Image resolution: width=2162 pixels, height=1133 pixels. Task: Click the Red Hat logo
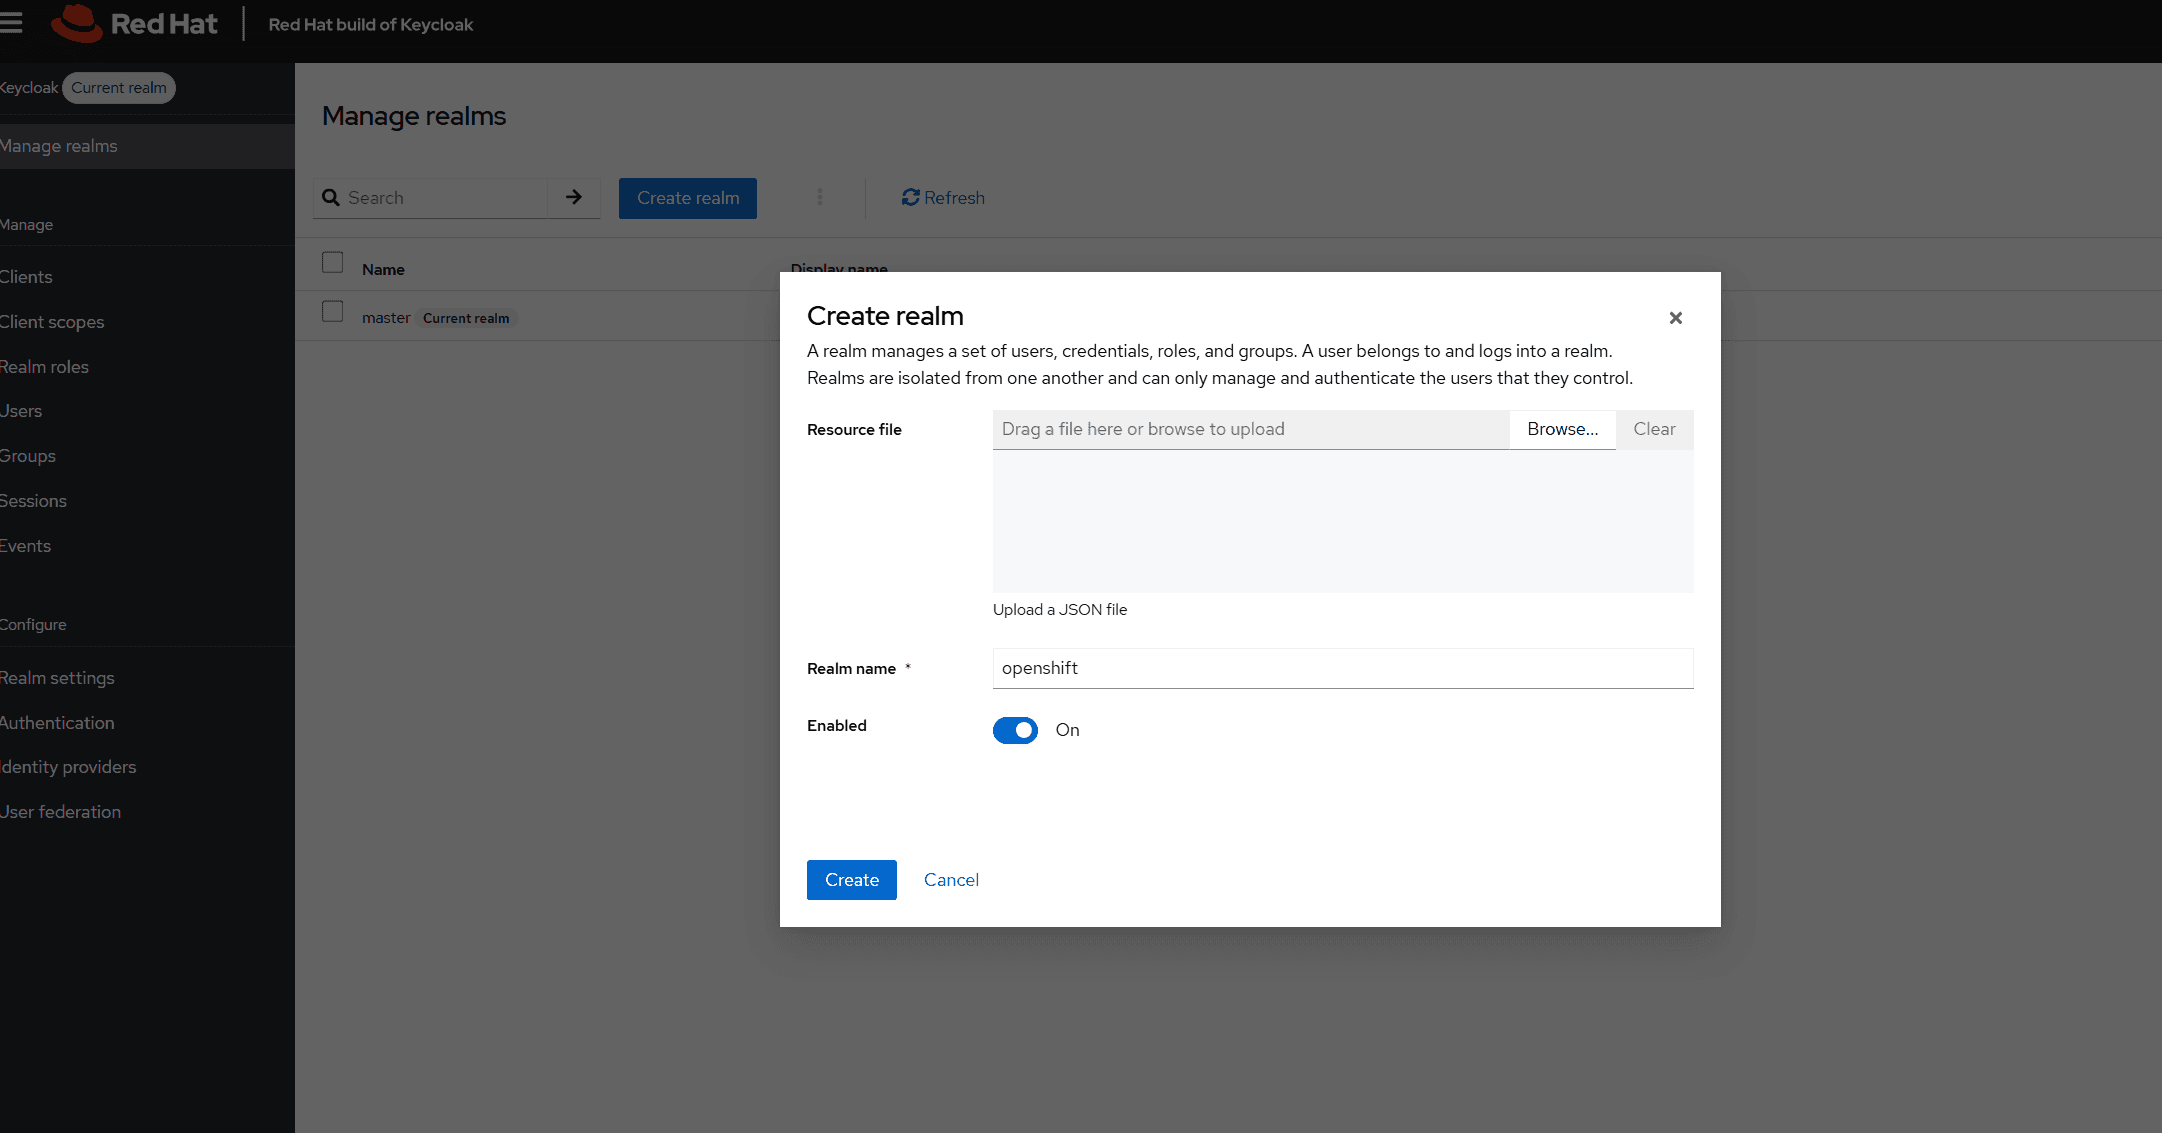(134, 24)
